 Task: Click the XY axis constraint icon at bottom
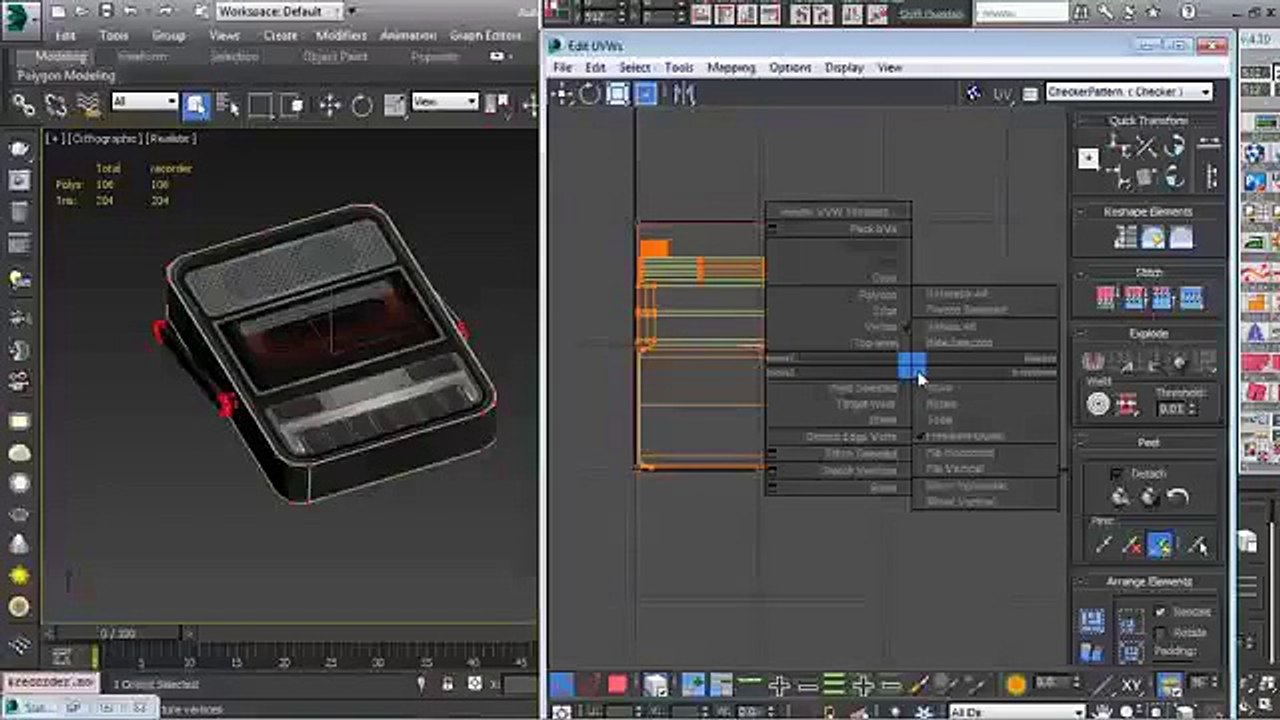[x=1133, y=685]
